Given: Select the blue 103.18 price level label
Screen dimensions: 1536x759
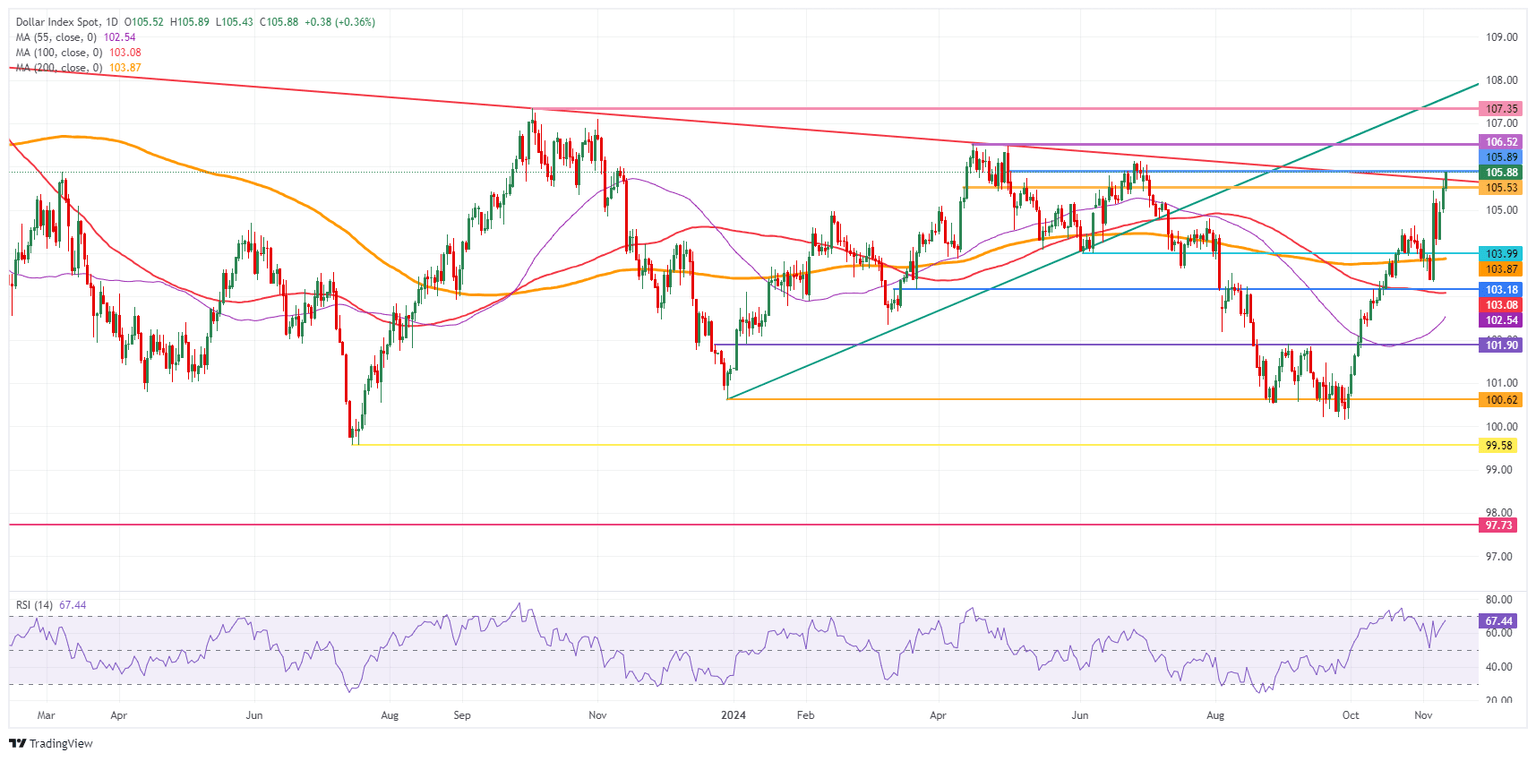Looking at the screenshot, I should pos(1499,290).
